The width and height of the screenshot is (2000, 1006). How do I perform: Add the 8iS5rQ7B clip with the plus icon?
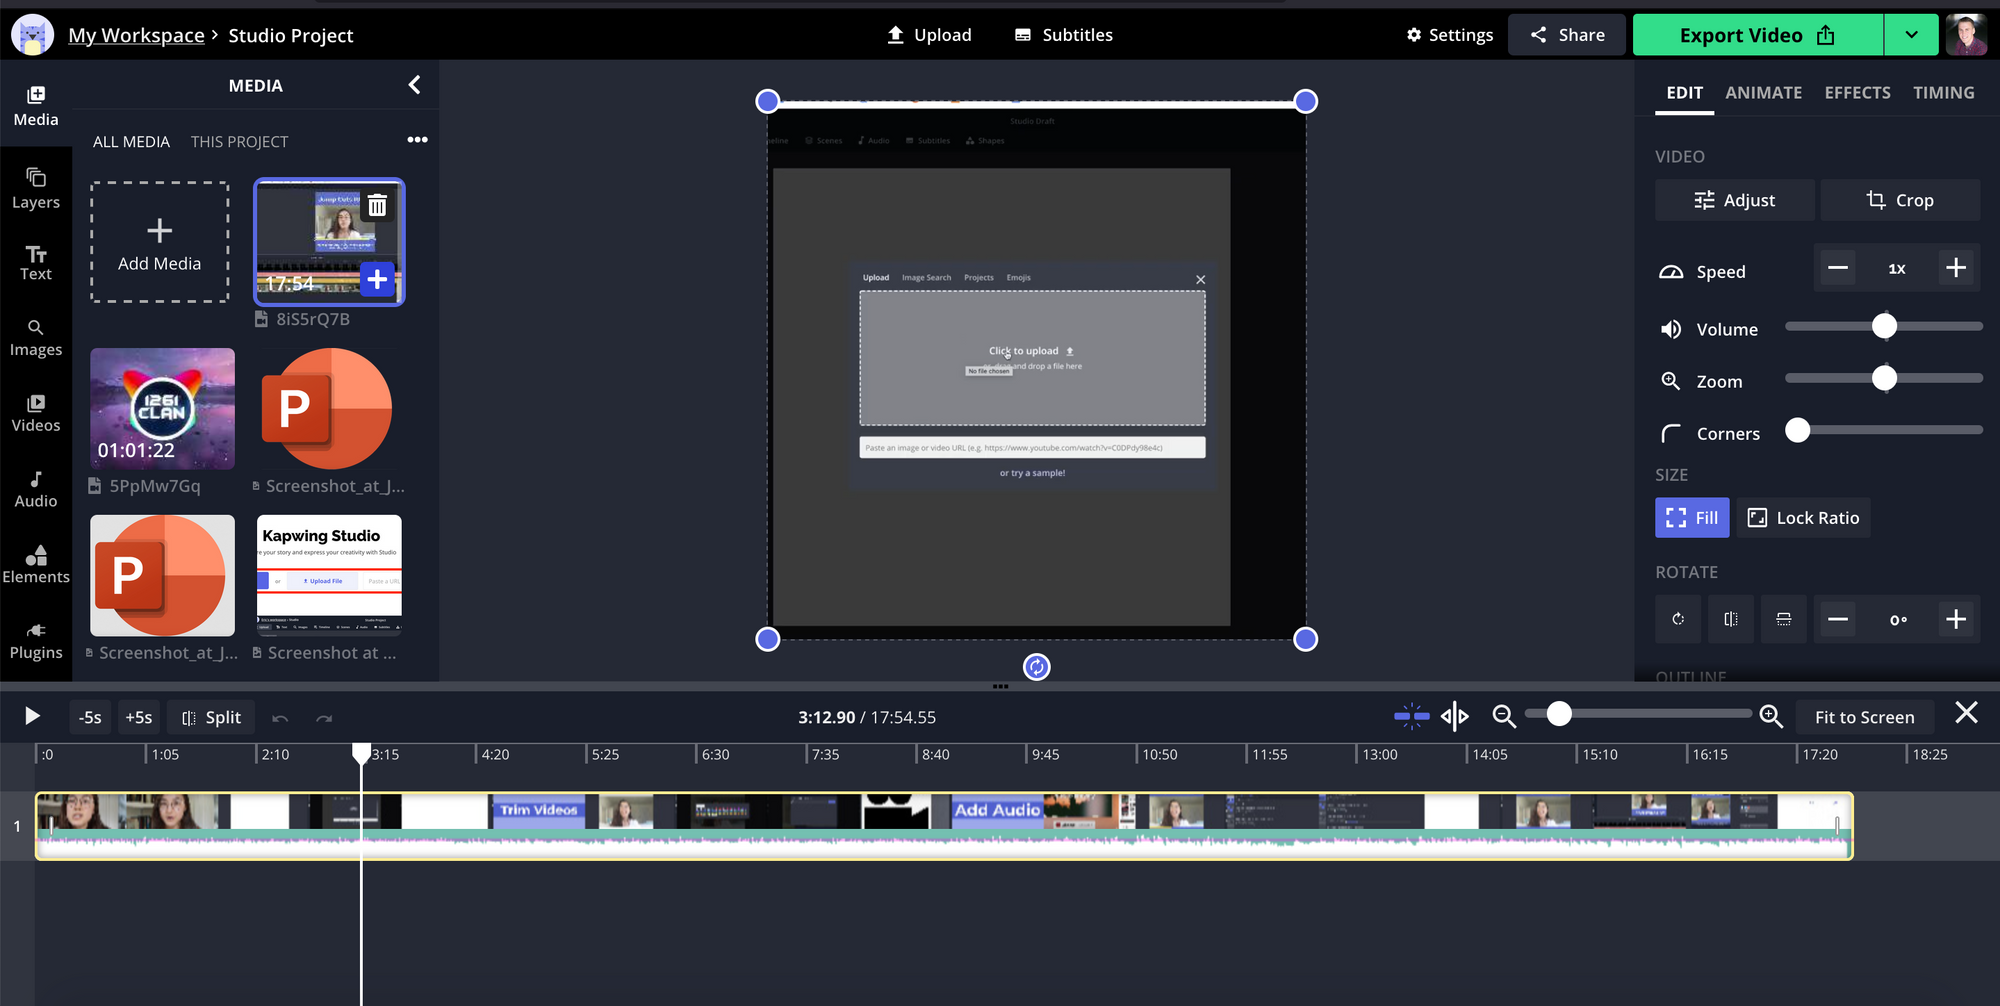377,279
